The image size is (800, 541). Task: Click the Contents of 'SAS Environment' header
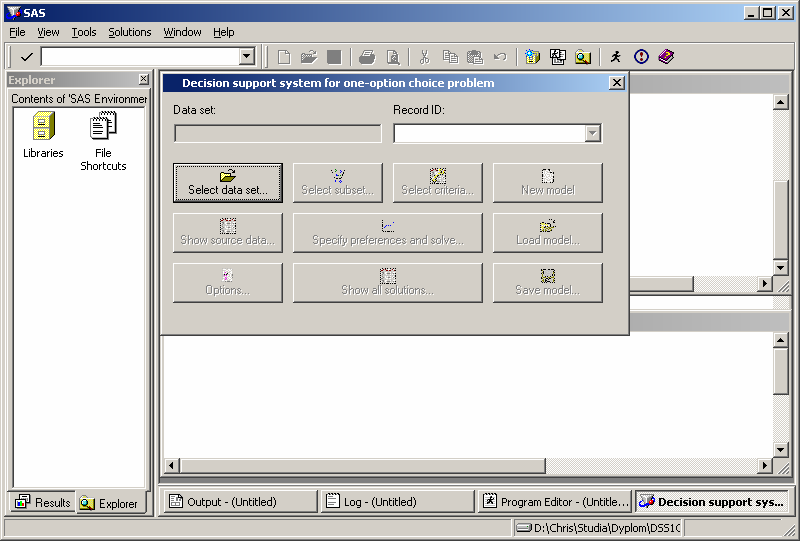tap(79, 99)
